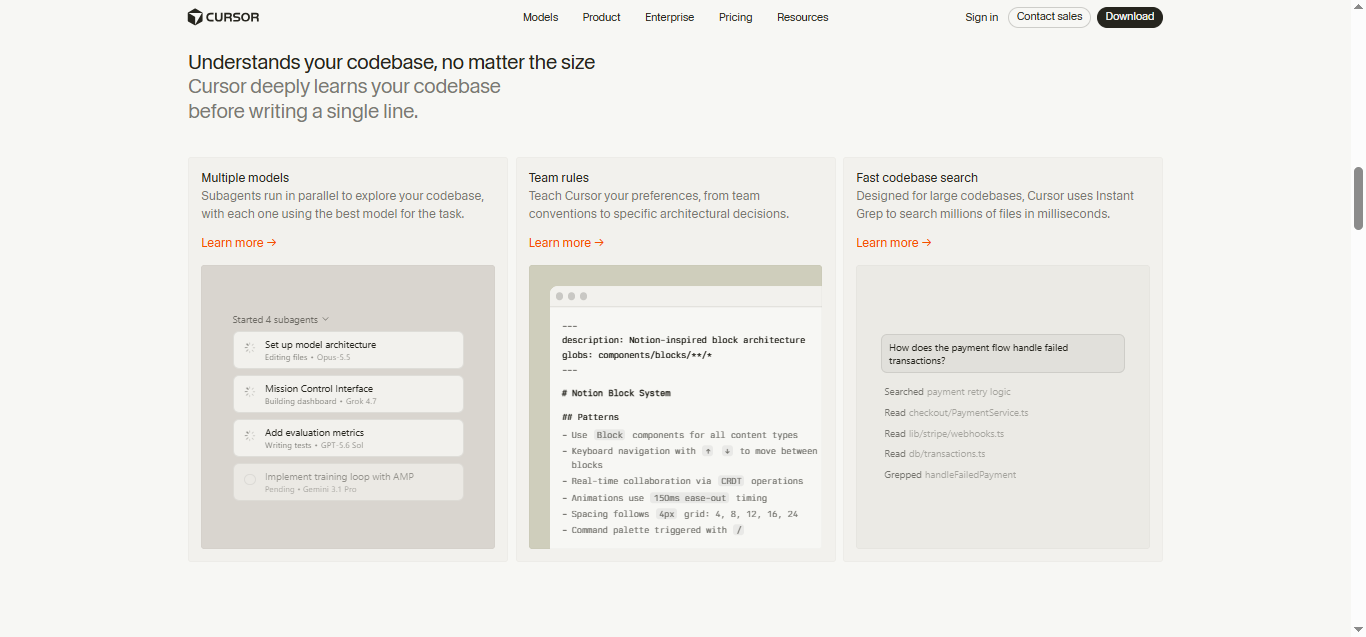Click the spinner next to Mission Control Interface
The width and height of the screenshot is (1366, 637).
250,393
